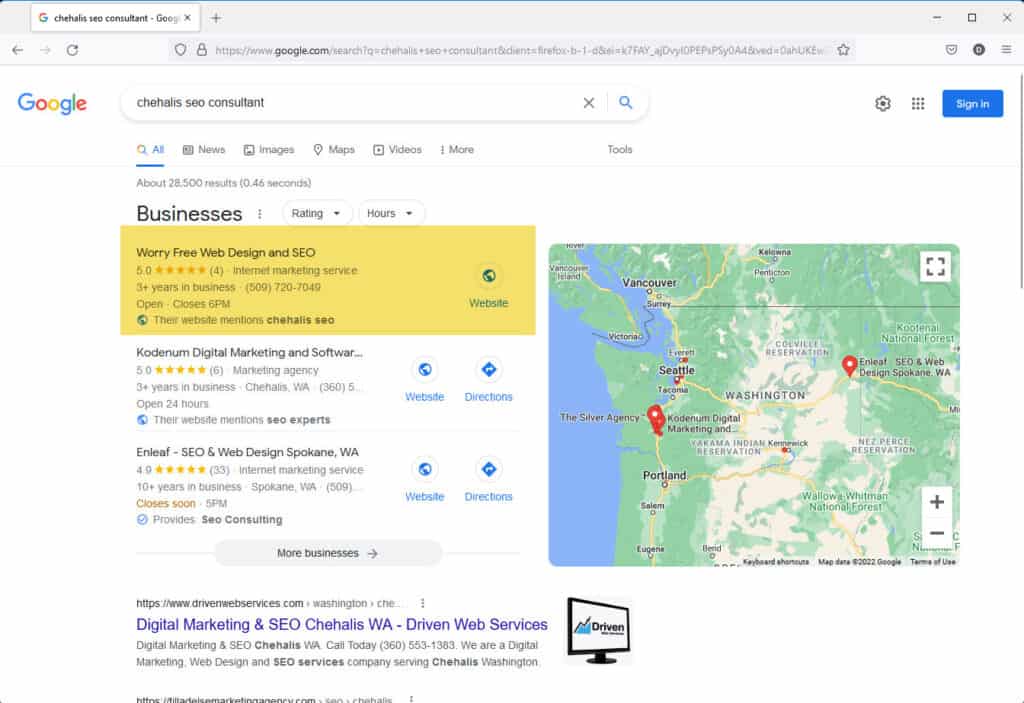
Task: Zoom out on the map
Action: 936,532
